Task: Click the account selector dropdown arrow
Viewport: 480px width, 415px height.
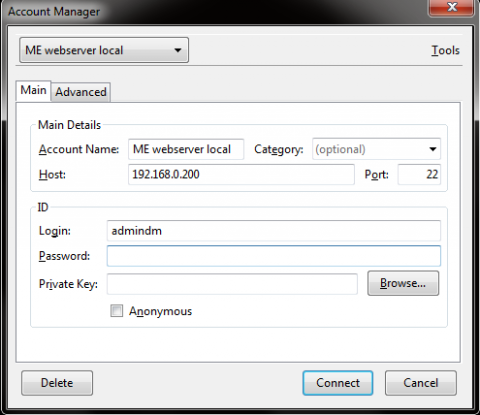Action: coord(178,50)
